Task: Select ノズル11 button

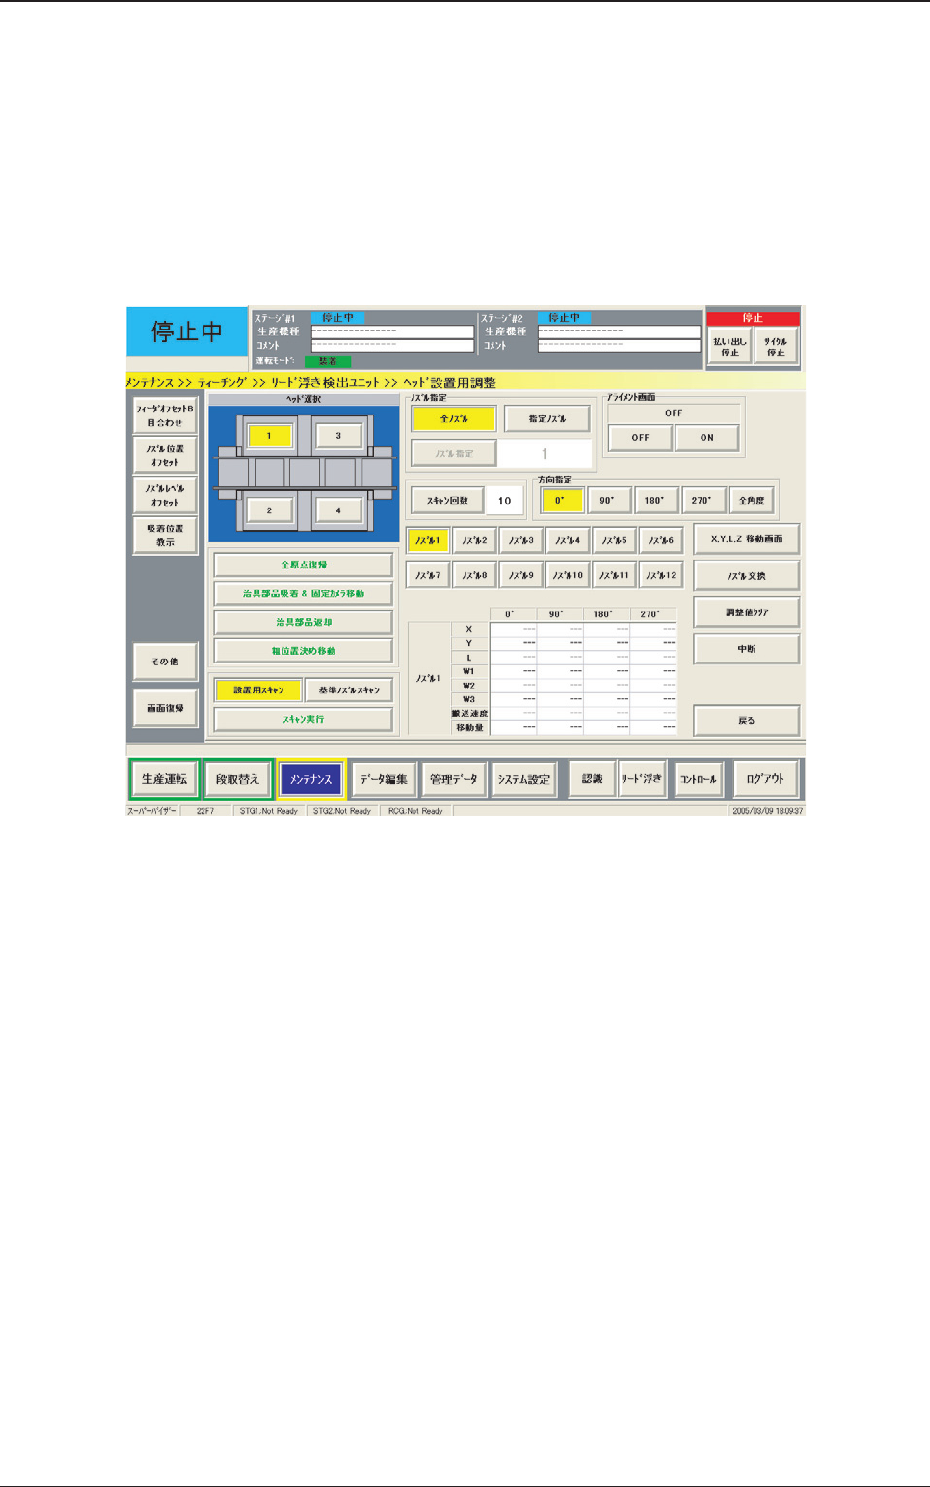Action: click(x=614, y=575)
